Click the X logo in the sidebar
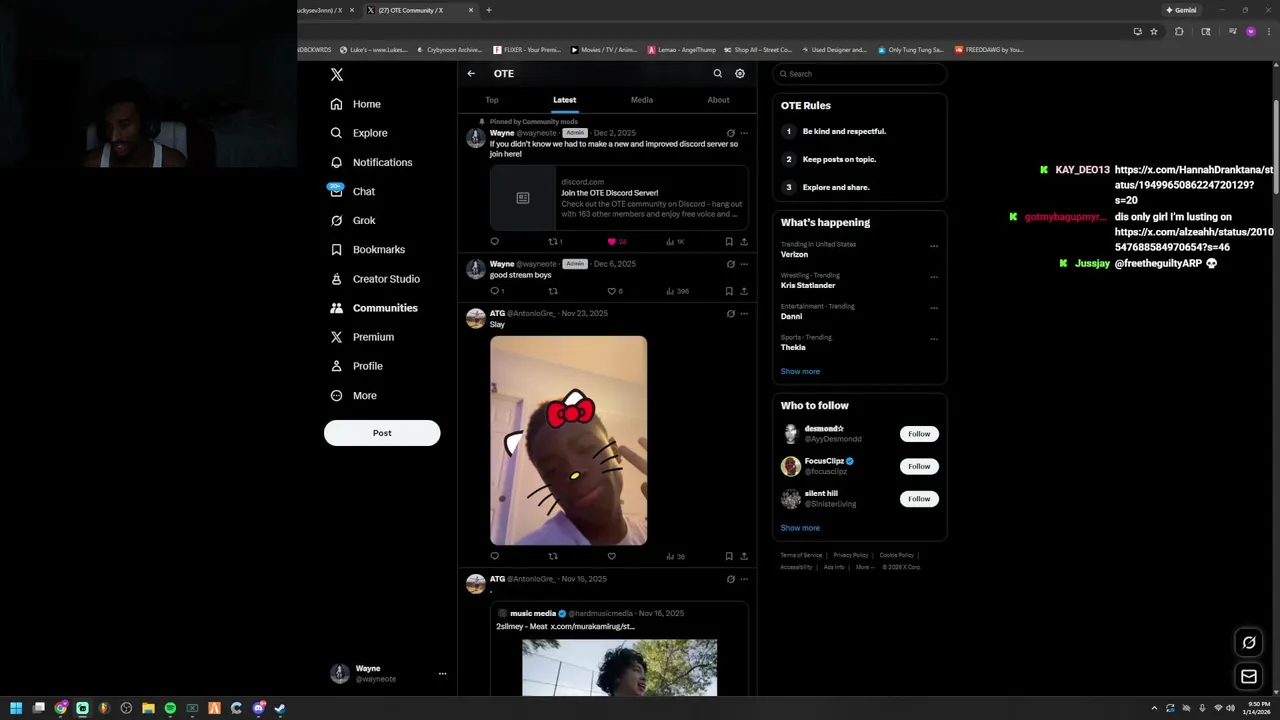This screenshot has width=1280, height=720. (x=337, y=74)
